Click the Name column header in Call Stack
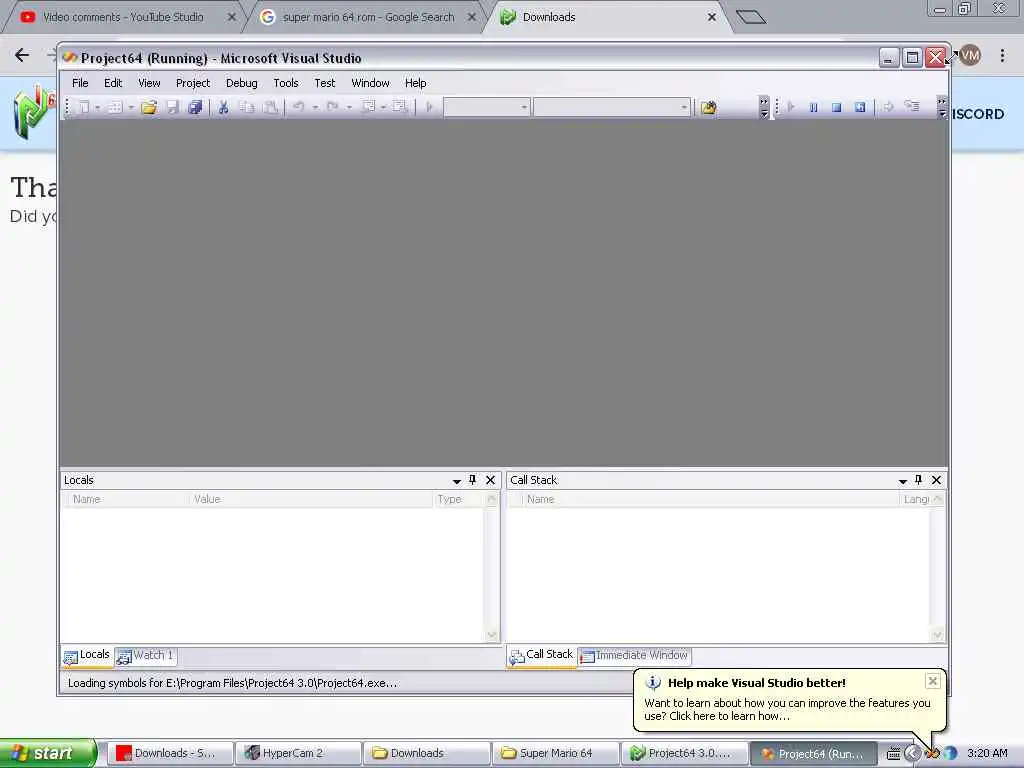Image resolution: width=1024 pixels, height=768 pixels. tap(711, 500)
